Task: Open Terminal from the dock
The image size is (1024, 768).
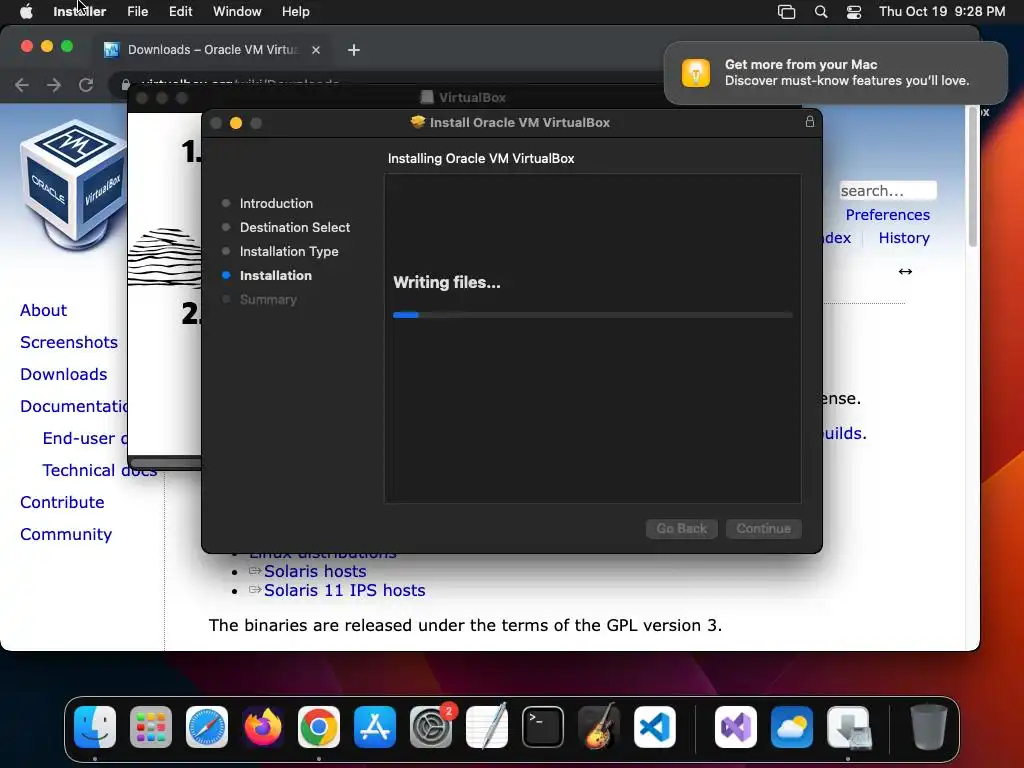Action: point(543,727)
